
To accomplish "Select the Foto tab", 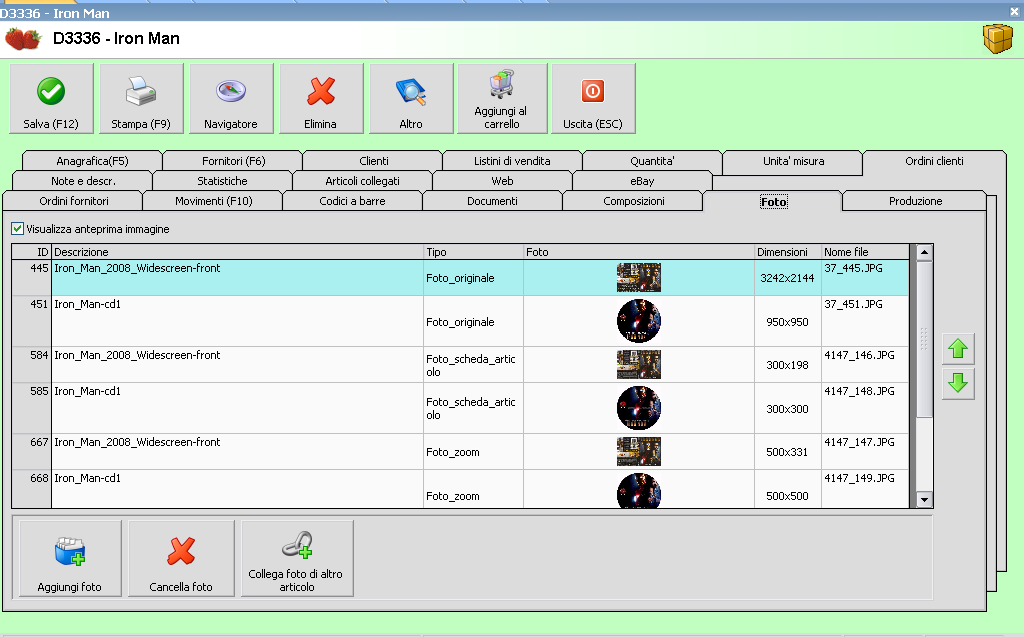I will coord(773,202).
